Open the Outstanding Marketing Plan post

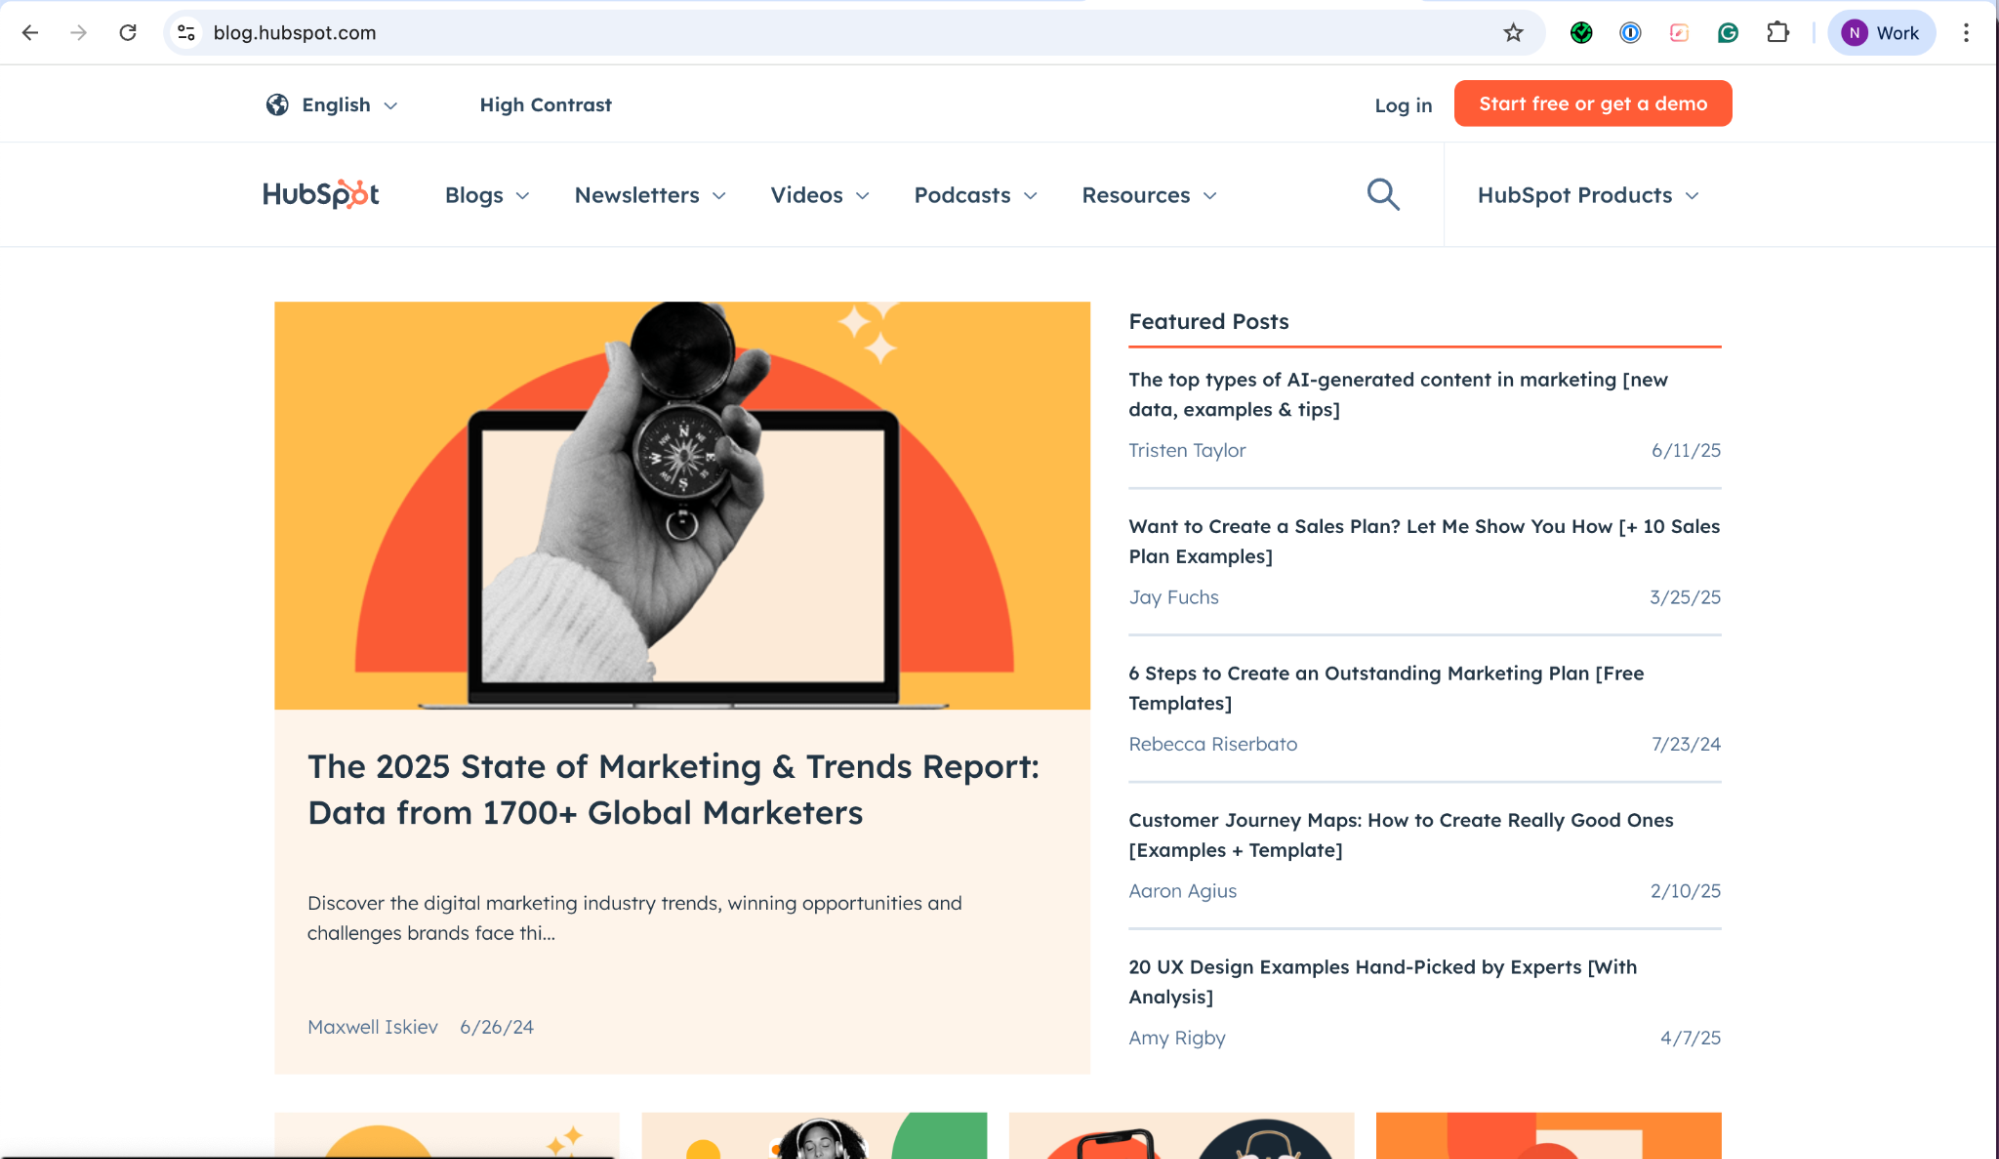(1386, 688)
